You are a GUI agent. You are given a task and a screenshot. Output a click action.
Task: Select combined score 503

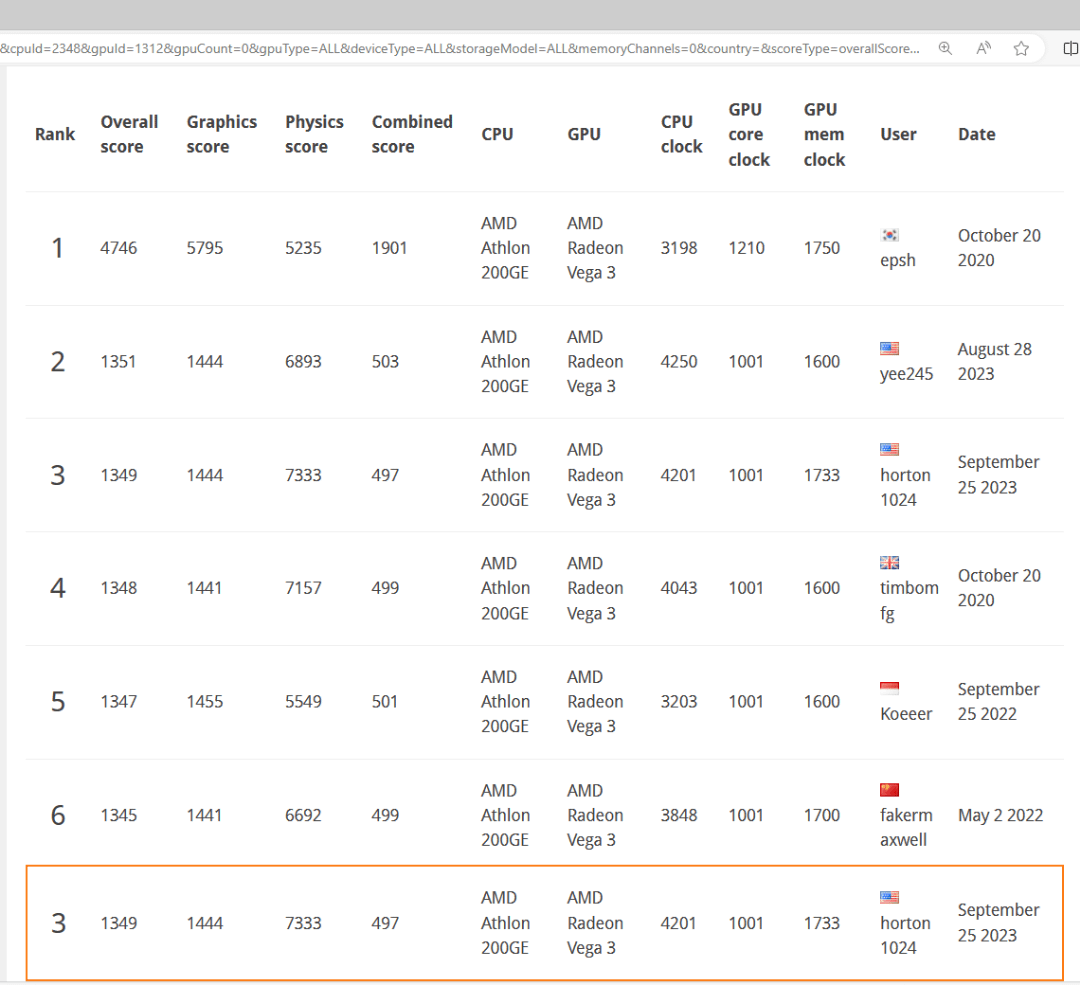tap(385, 362)
